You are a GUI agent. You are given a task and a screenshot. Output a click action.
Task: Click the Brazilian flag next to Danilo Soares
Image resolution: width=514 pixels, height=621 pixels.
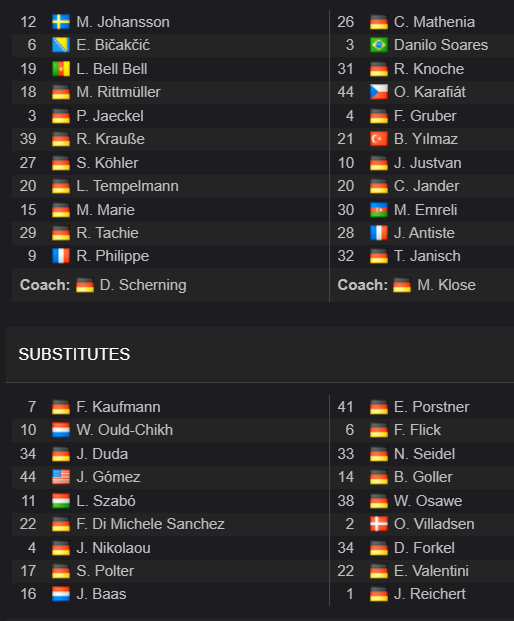click(x=379, y=45)
